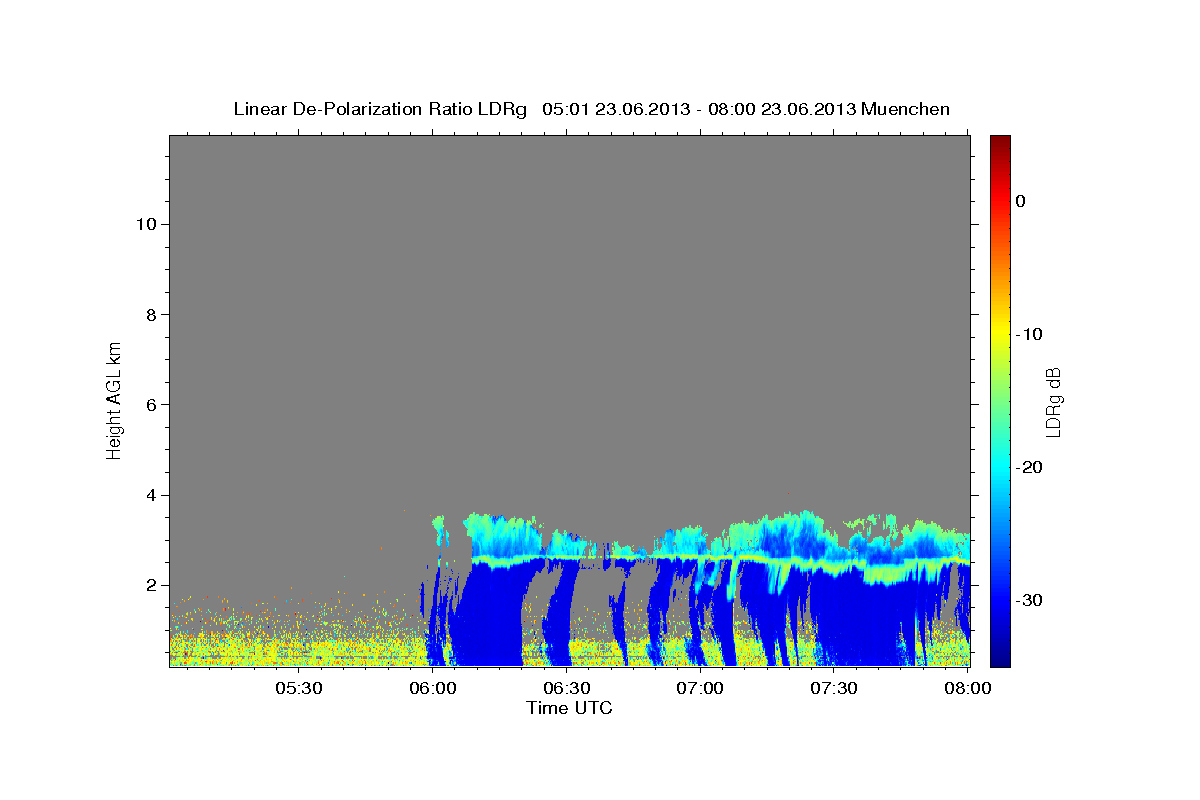Click the '07:30' time tick label
This screenshot has width=1200, height=800.
click(834, 688)
